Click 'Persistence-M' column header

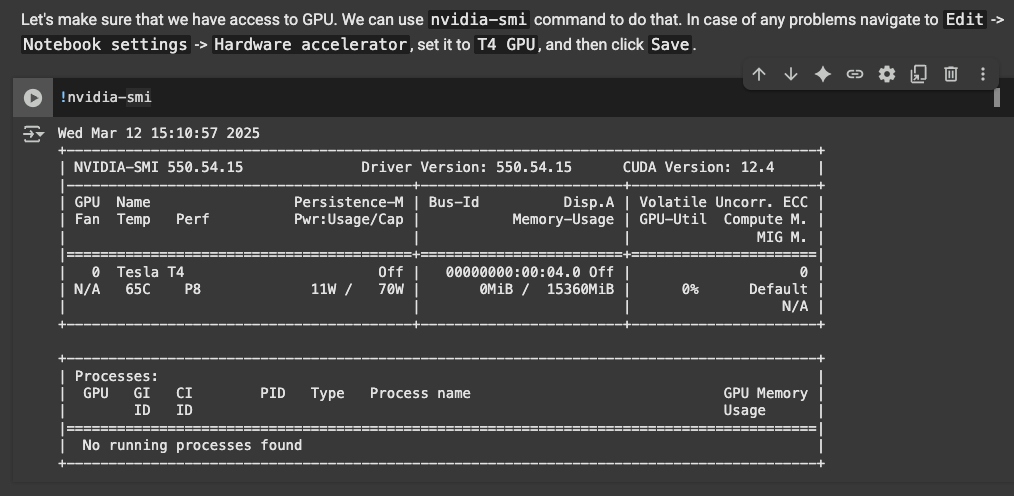click(x=349, y=202)
